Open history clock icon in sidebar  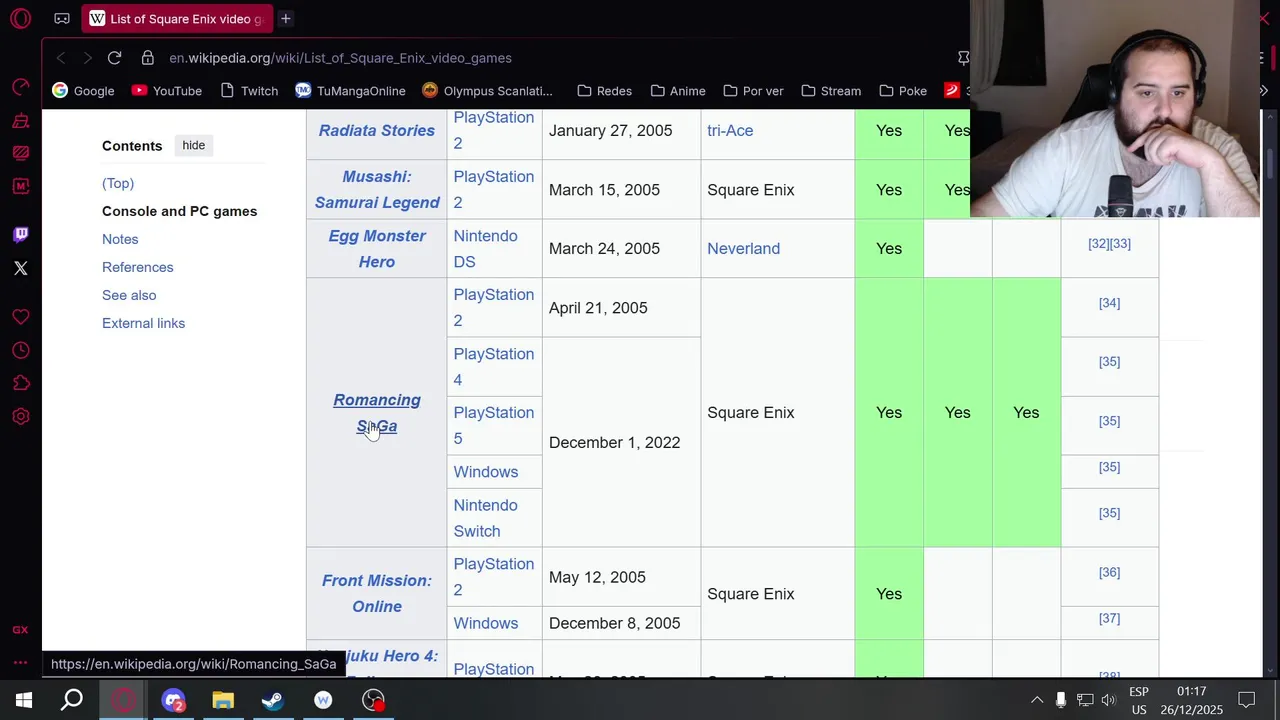(20, 350)
